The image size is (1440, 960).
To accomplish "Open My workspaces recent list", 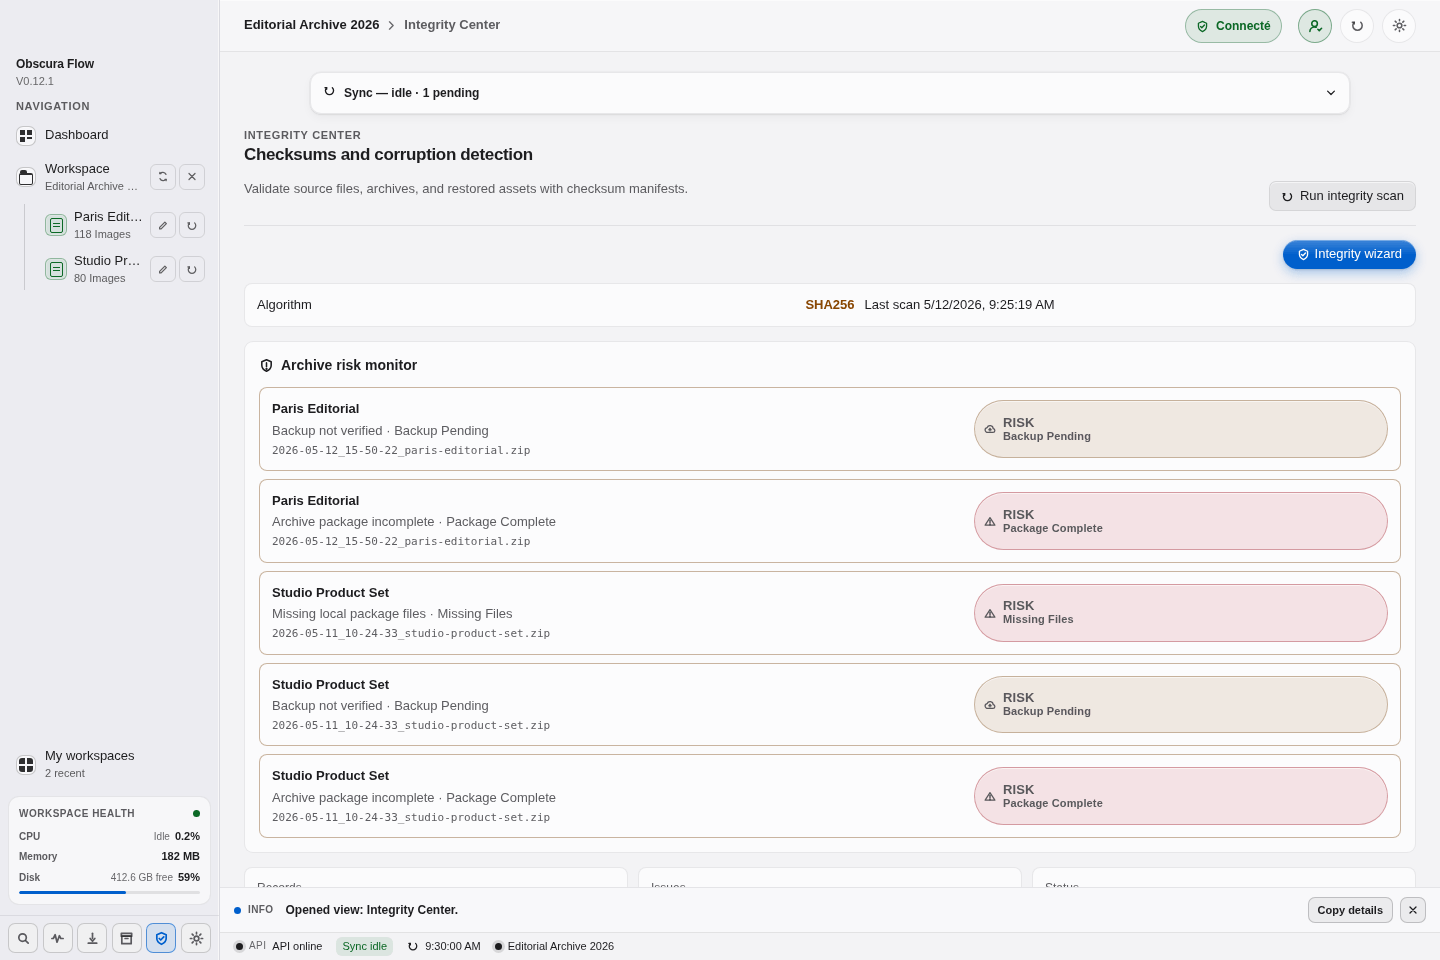I will pos(110,764).
